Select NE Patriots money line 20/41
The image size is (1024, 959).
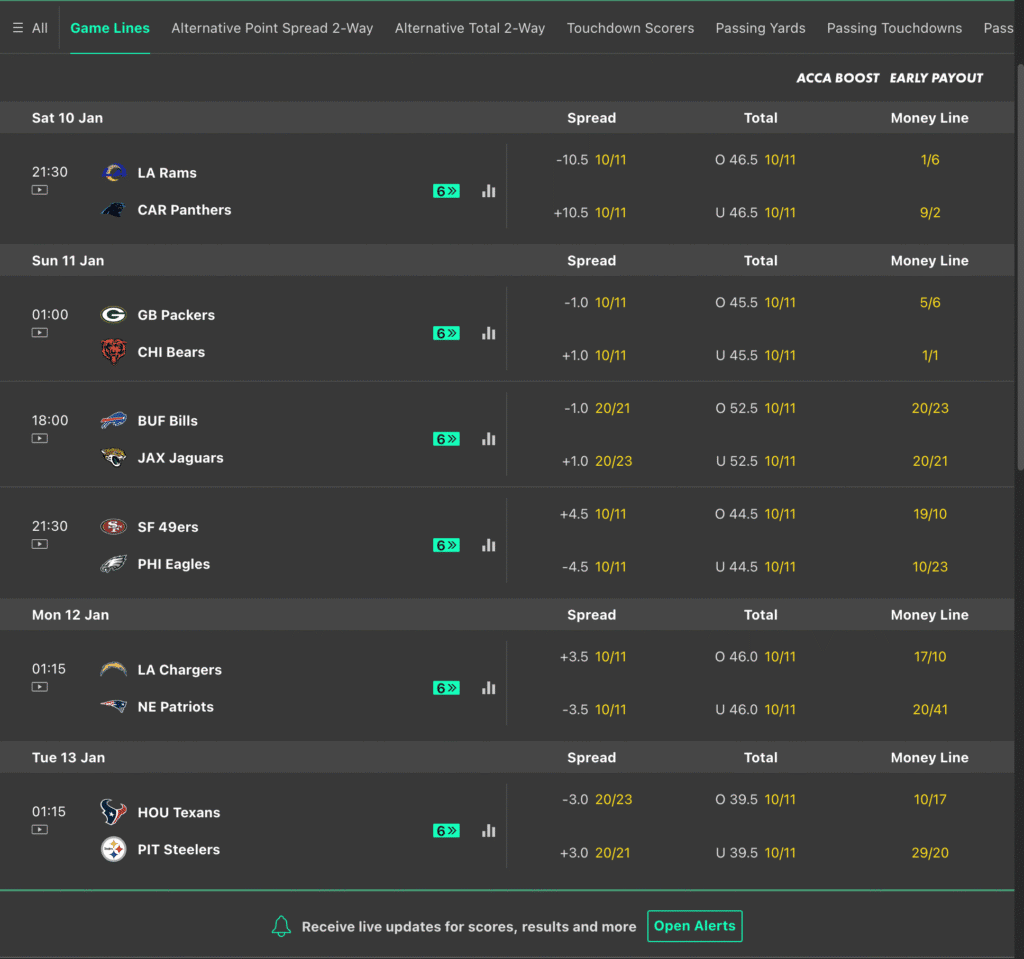point(930,709)
